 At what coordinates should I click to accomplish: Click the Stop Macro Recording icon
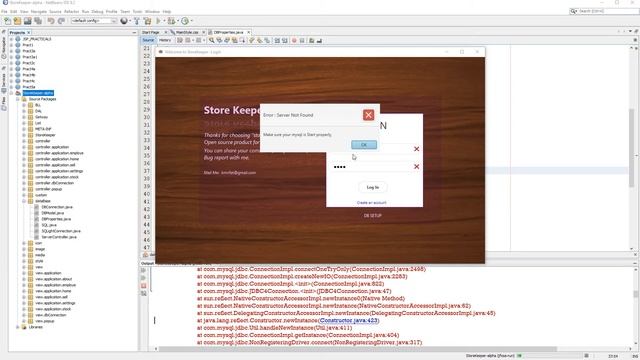coord(302,40)
